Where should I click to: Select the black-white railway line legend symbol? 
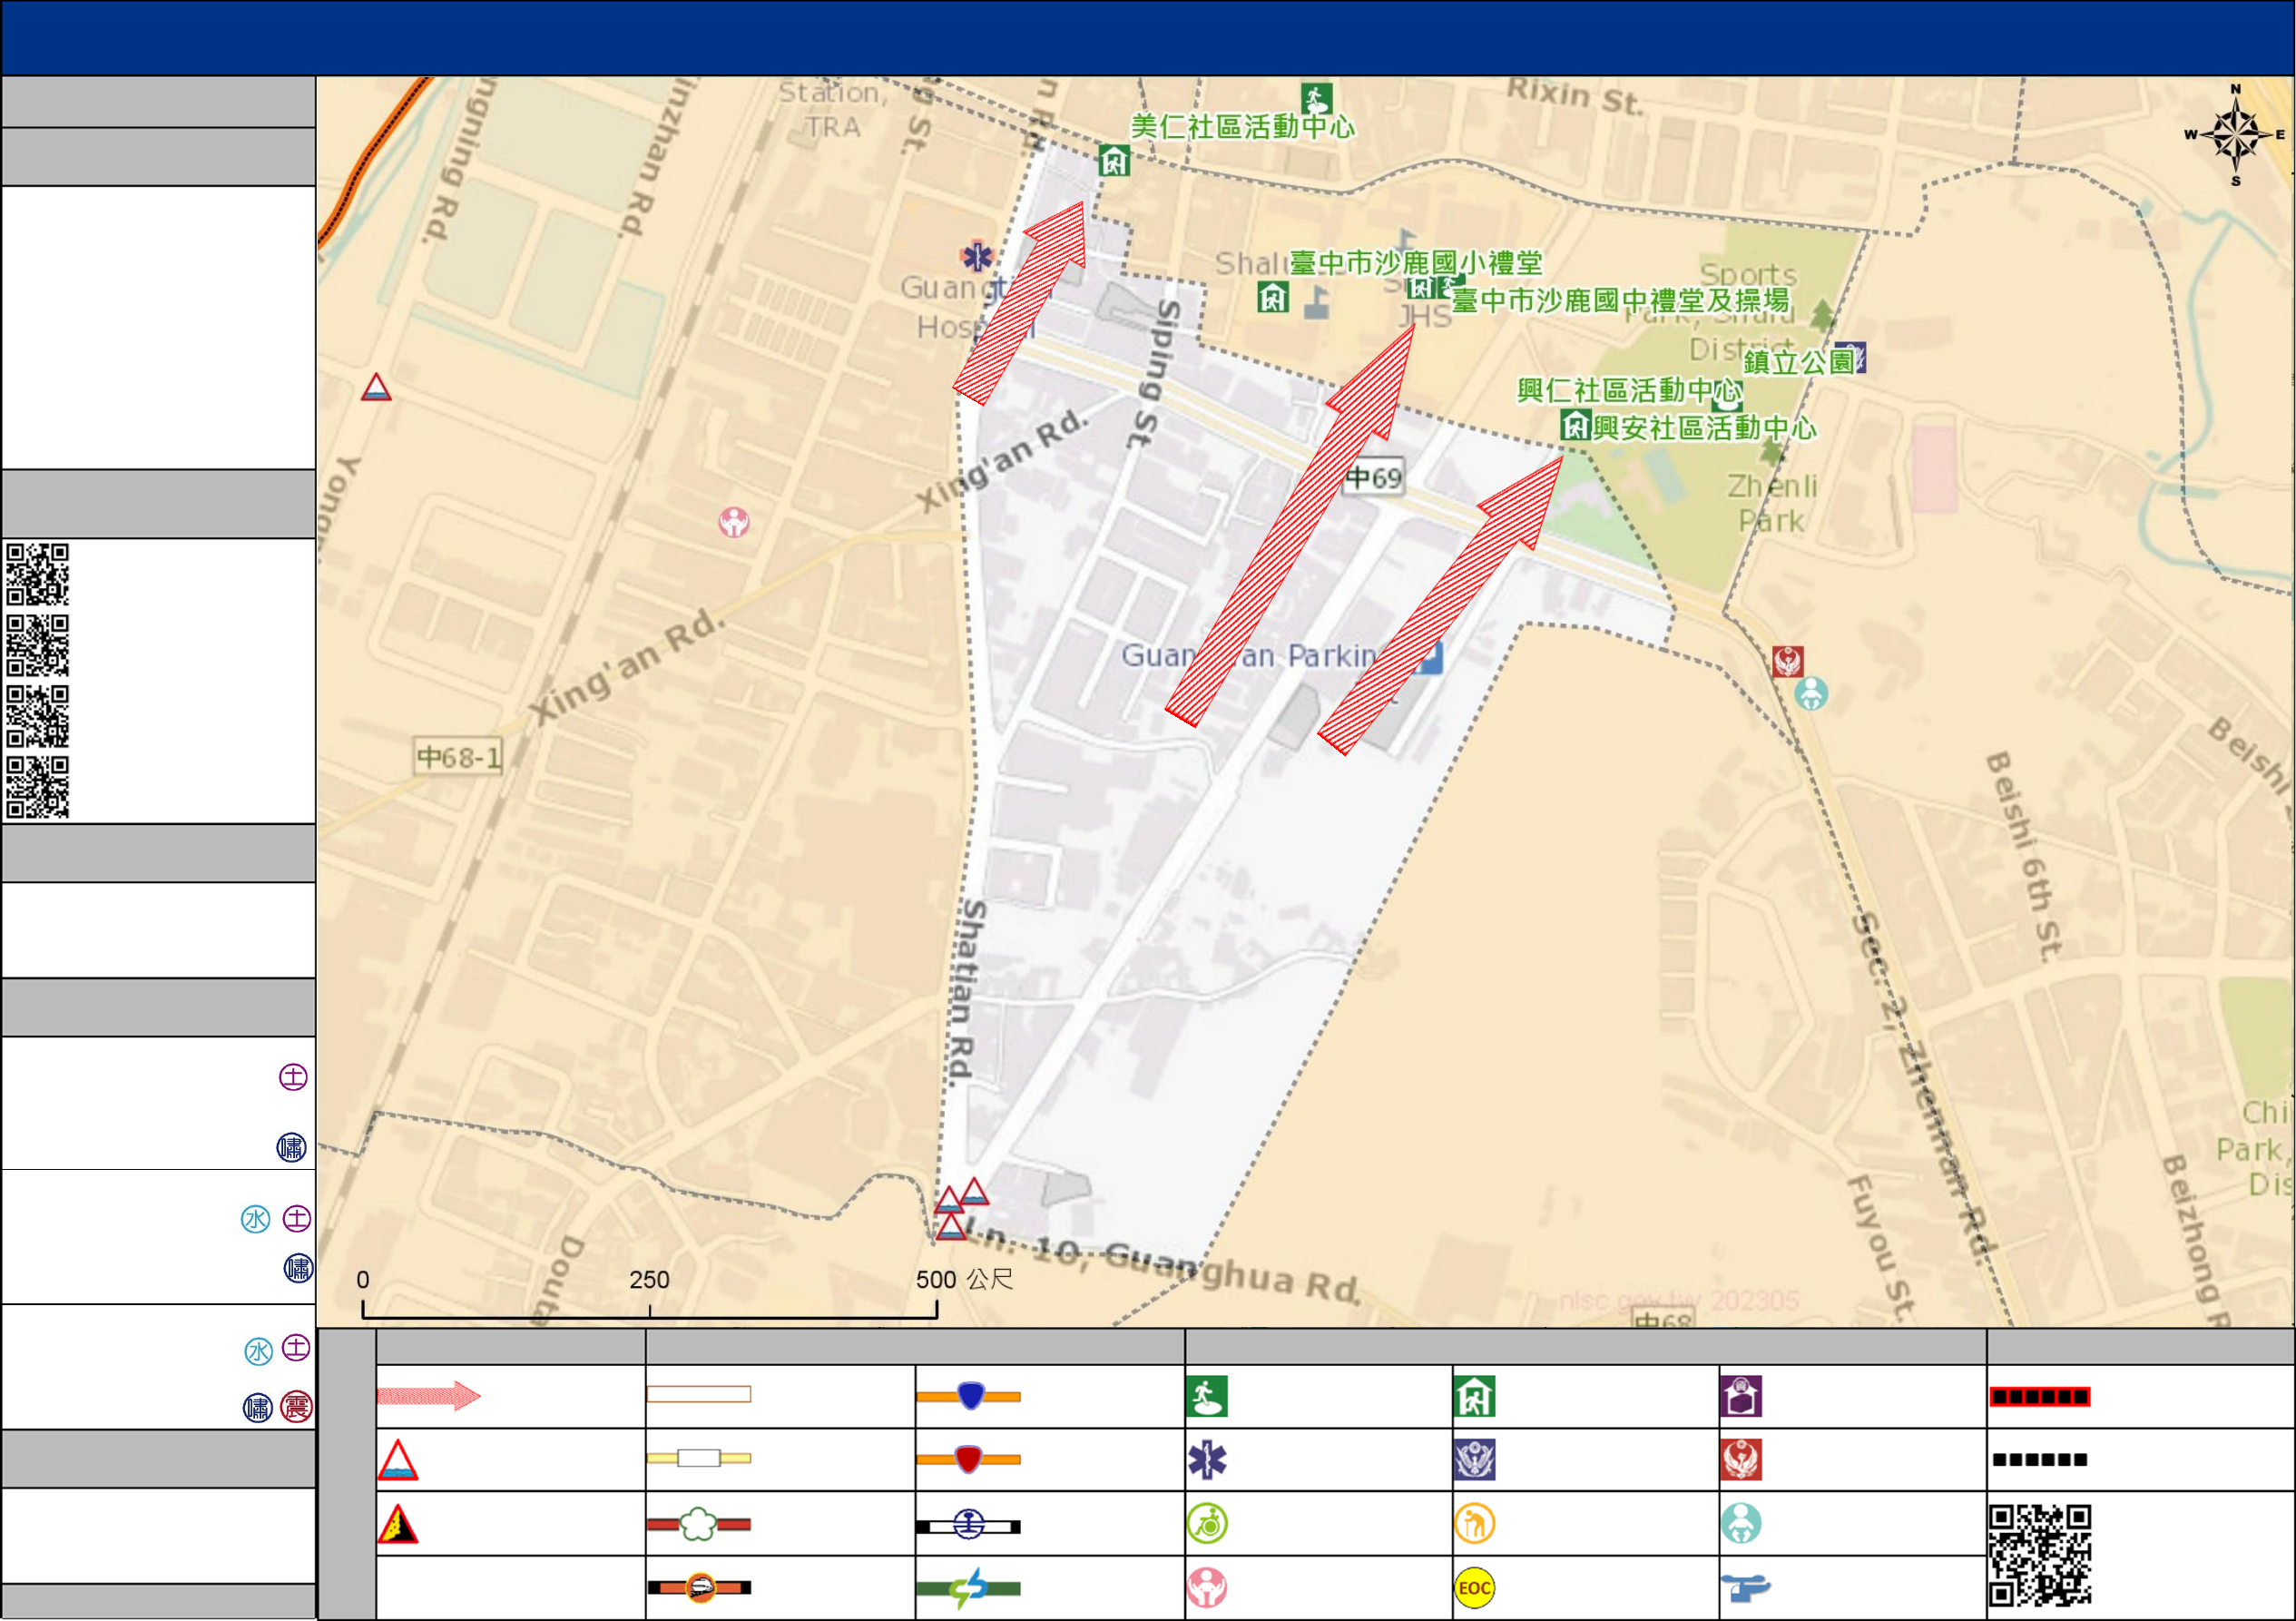pos(969,1526)
